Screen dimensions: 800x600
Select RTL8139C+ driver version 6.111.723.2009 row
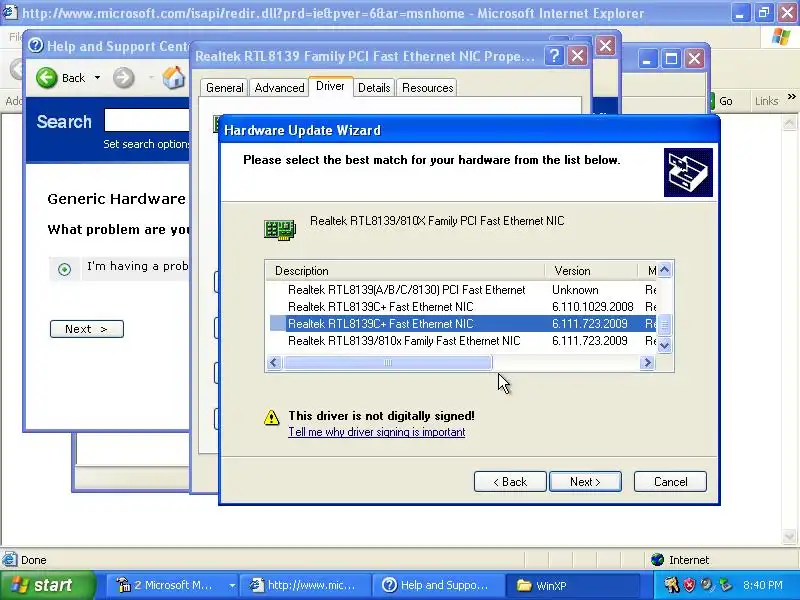coord(462,323)
